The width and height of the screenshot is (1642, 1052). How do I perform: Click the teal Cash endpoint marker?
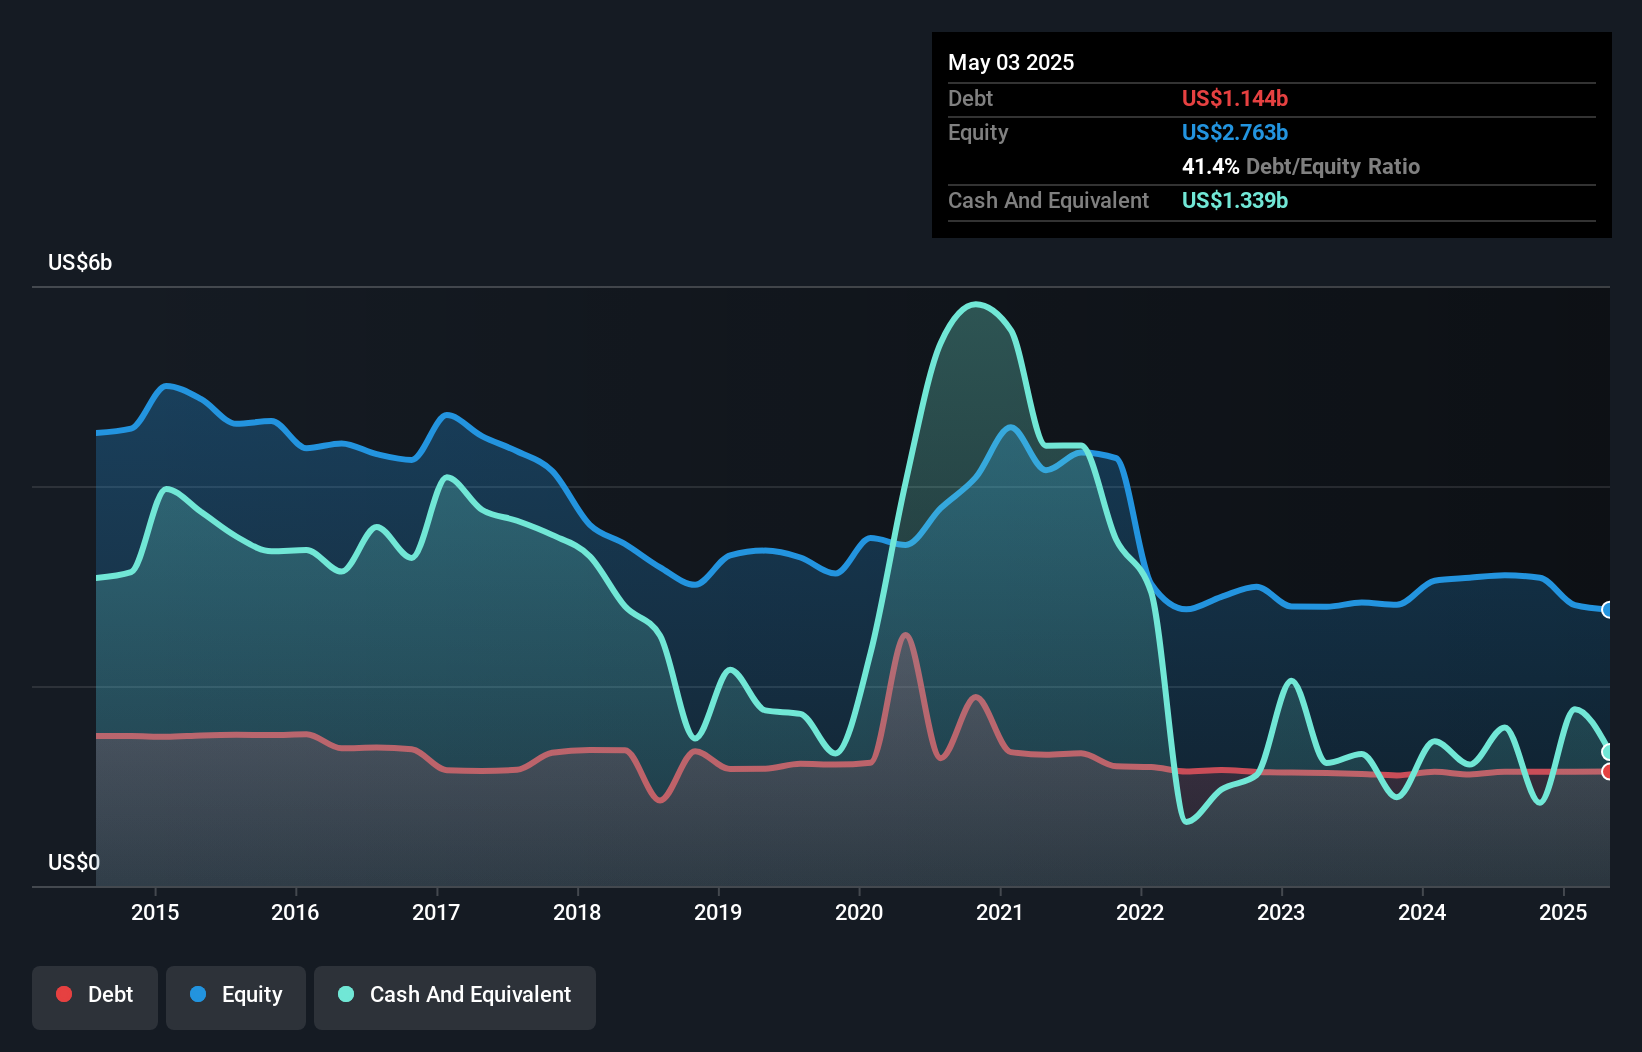(1607, 752)
